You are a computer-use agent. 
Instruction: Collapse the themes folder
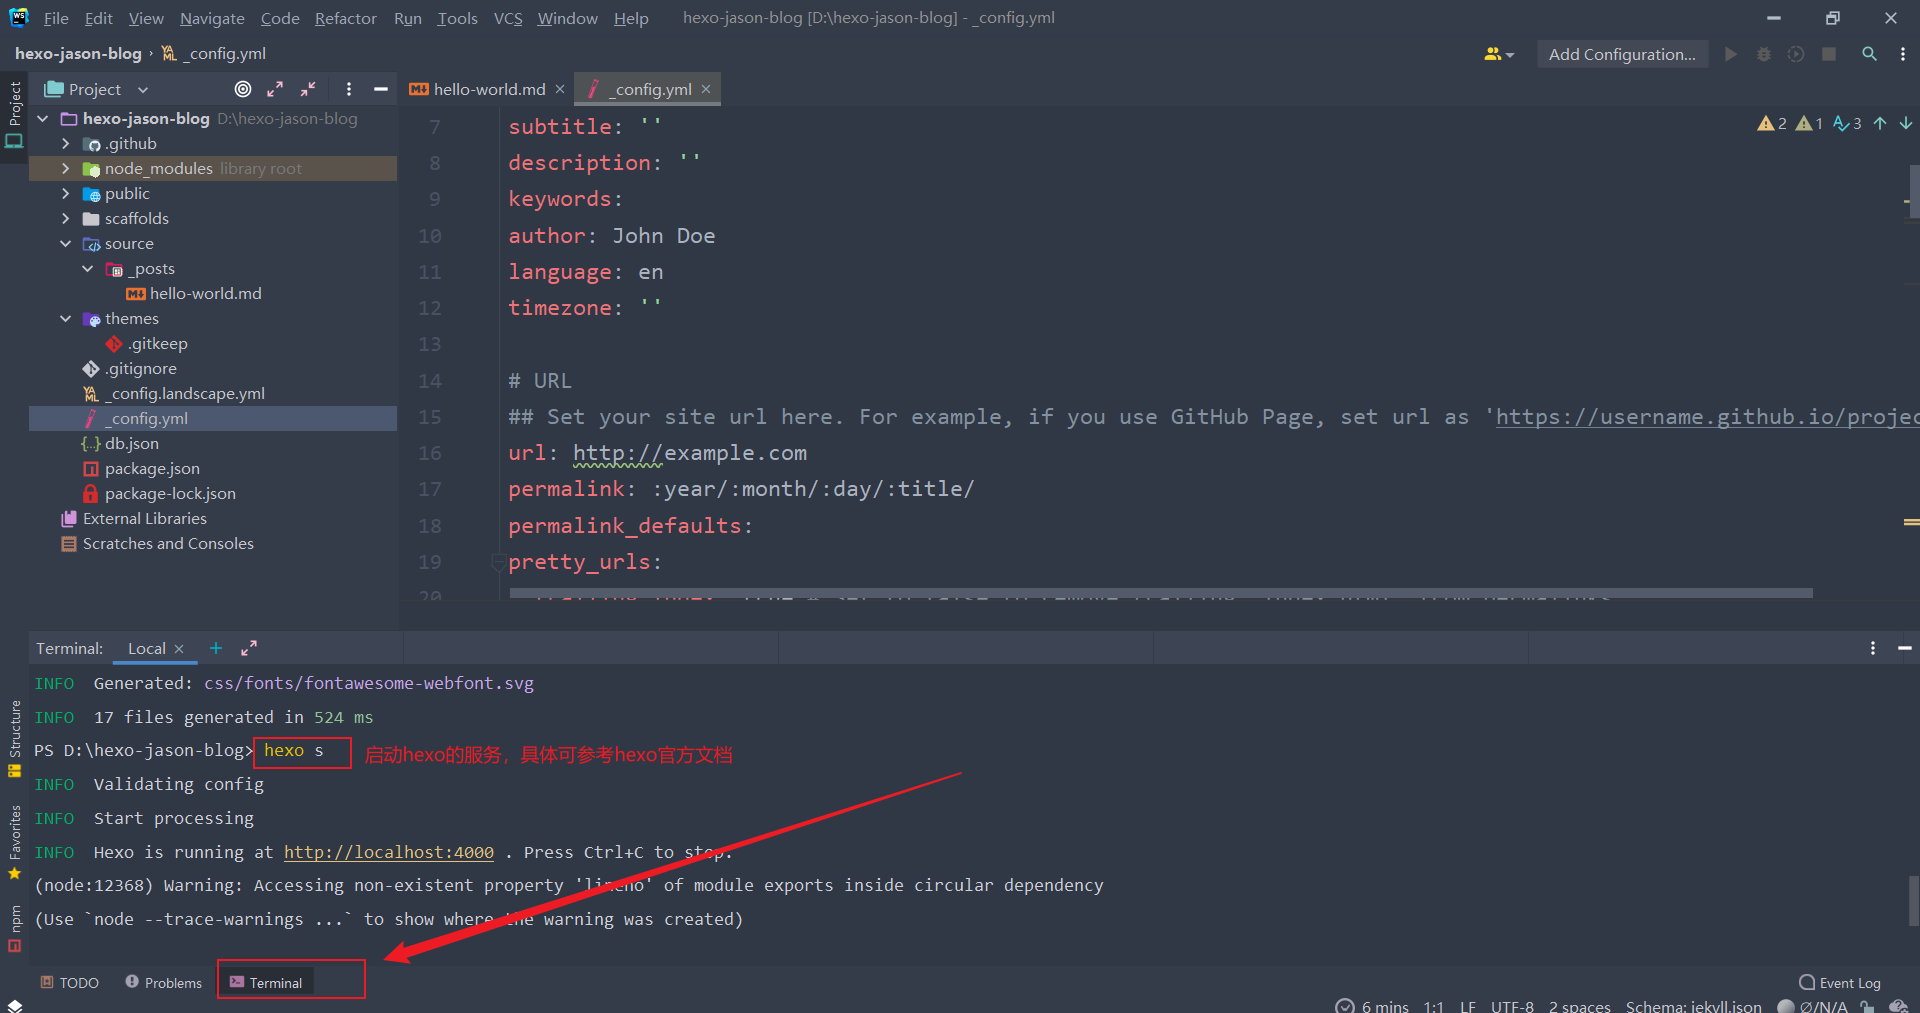coord(65,318)
